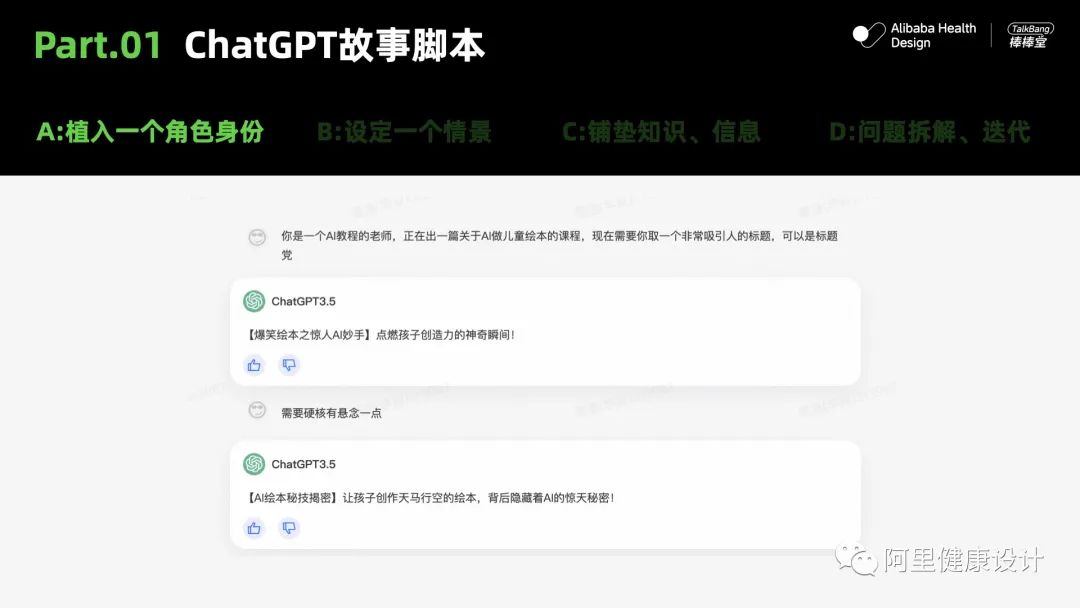Screen dimensions: 1080x608
Task: Click the user prompt starting 你是一个AI教程的老师
Action: point(559,245)
